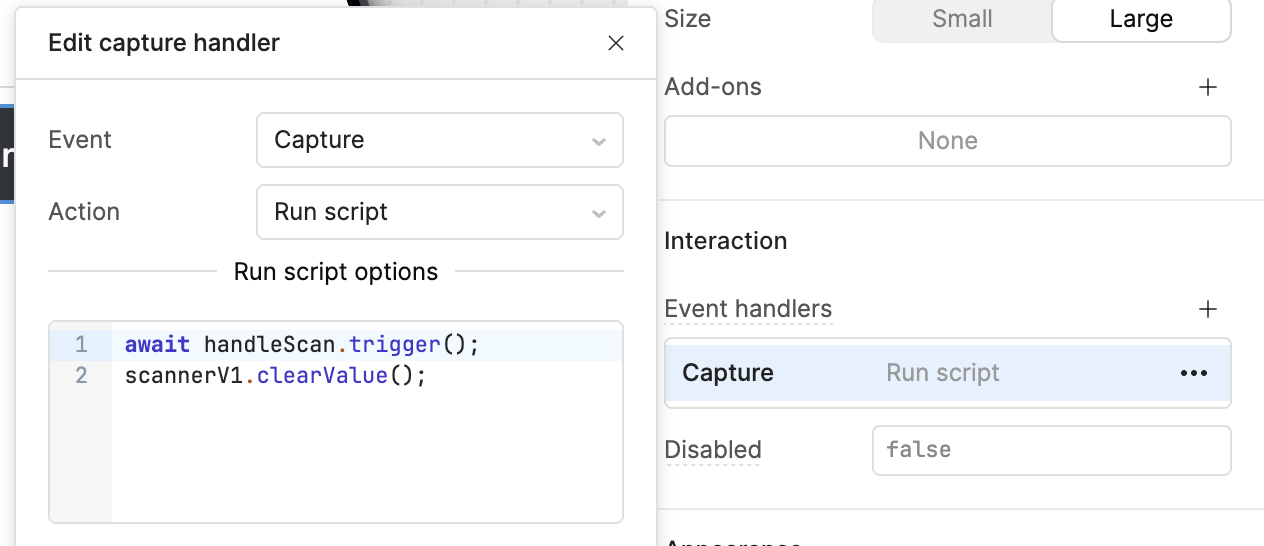Close the Edit capture handler popup
The width and height of the screenshot is (1264, 546).
[616, 43]
